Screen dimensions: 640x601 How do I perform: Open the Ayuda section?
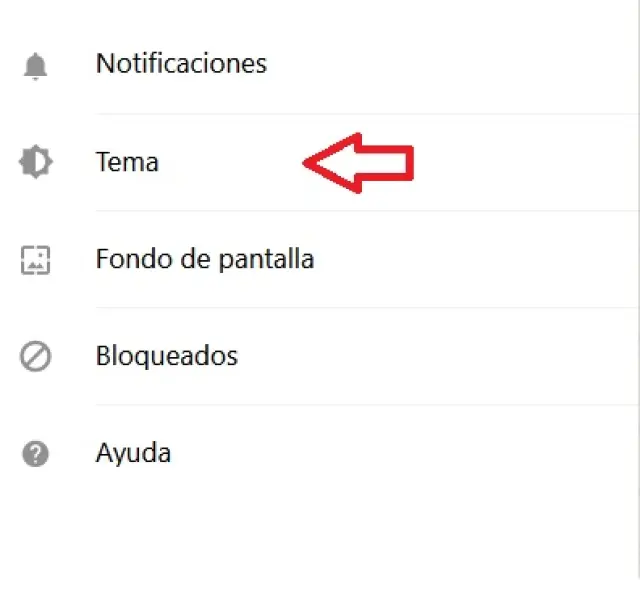point(133,453)
